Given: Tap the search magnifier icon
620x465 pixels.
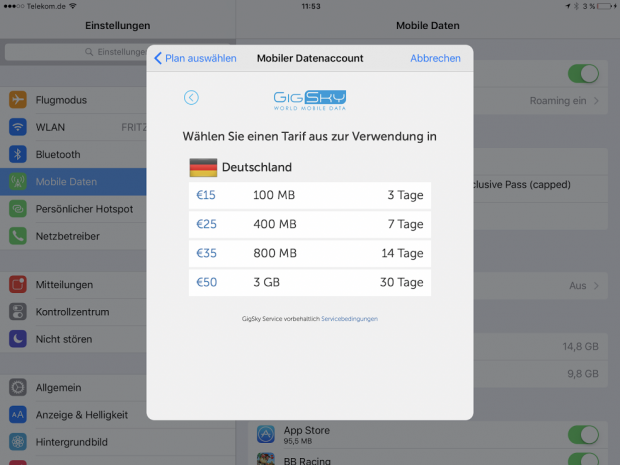Looking at the screenshot, I should click(x=89, y=52).
